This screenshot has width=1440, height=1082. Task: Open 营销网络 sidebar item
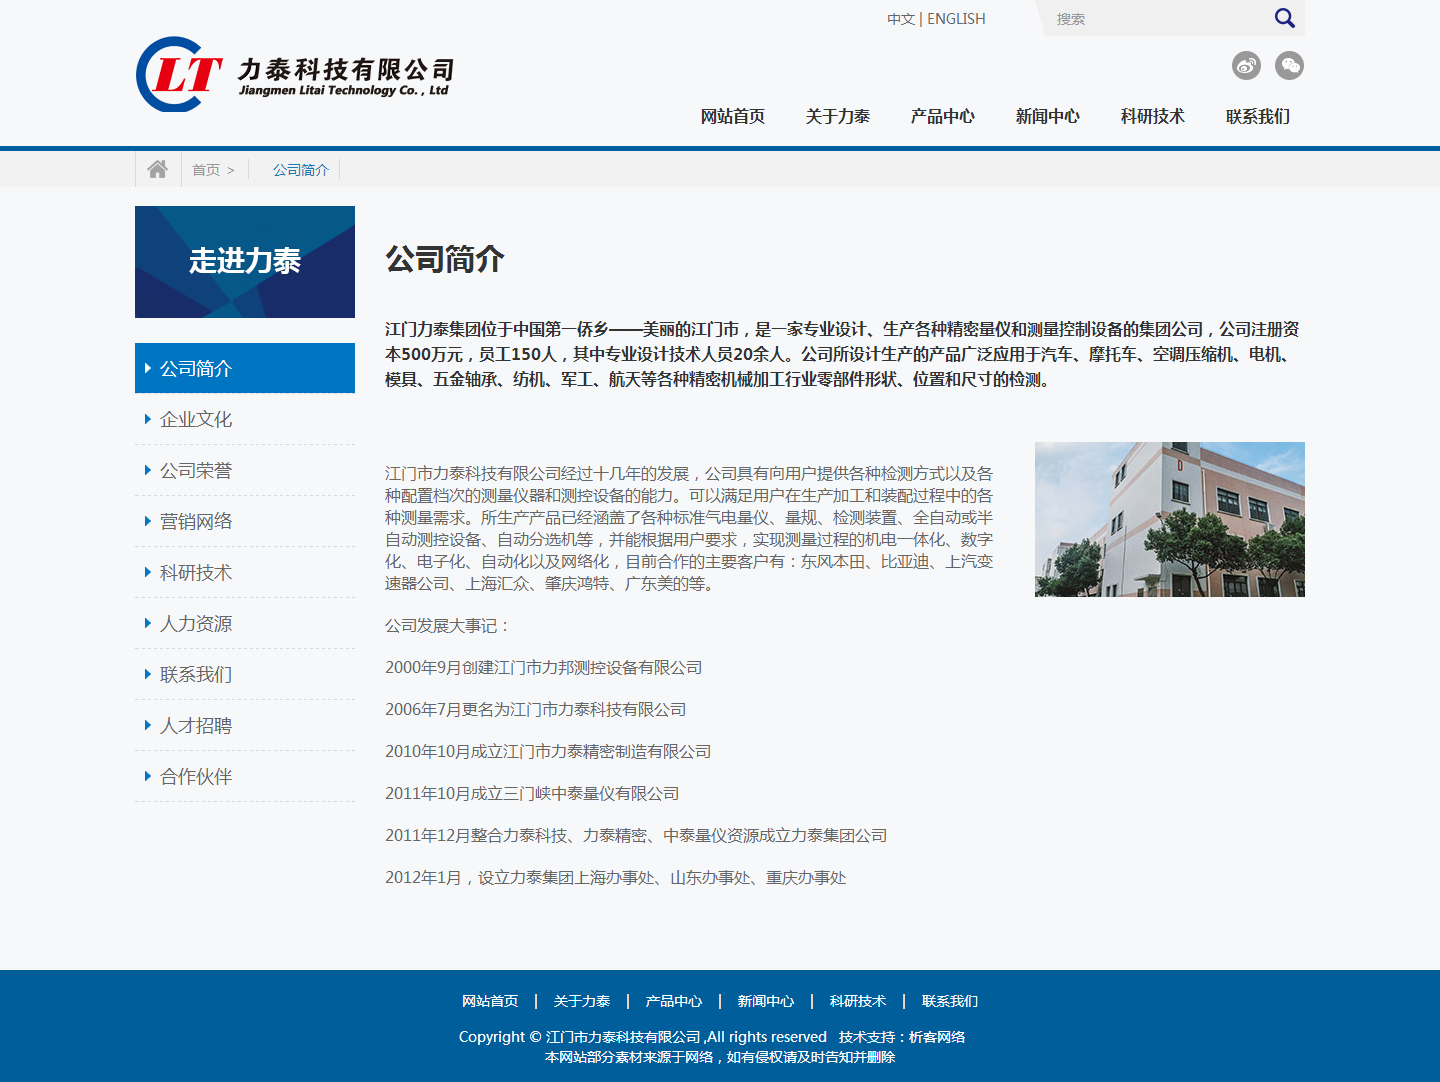coord(196,522)
